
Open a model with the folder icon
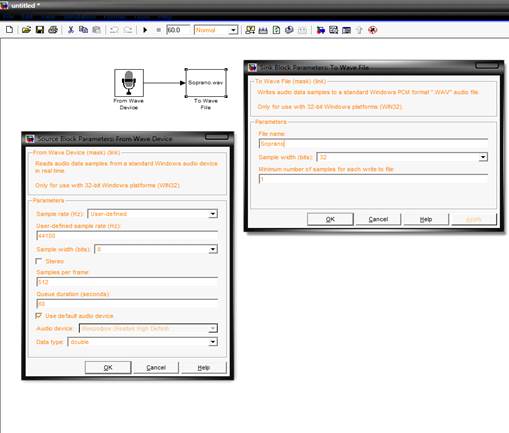click(x=26, y=30)
